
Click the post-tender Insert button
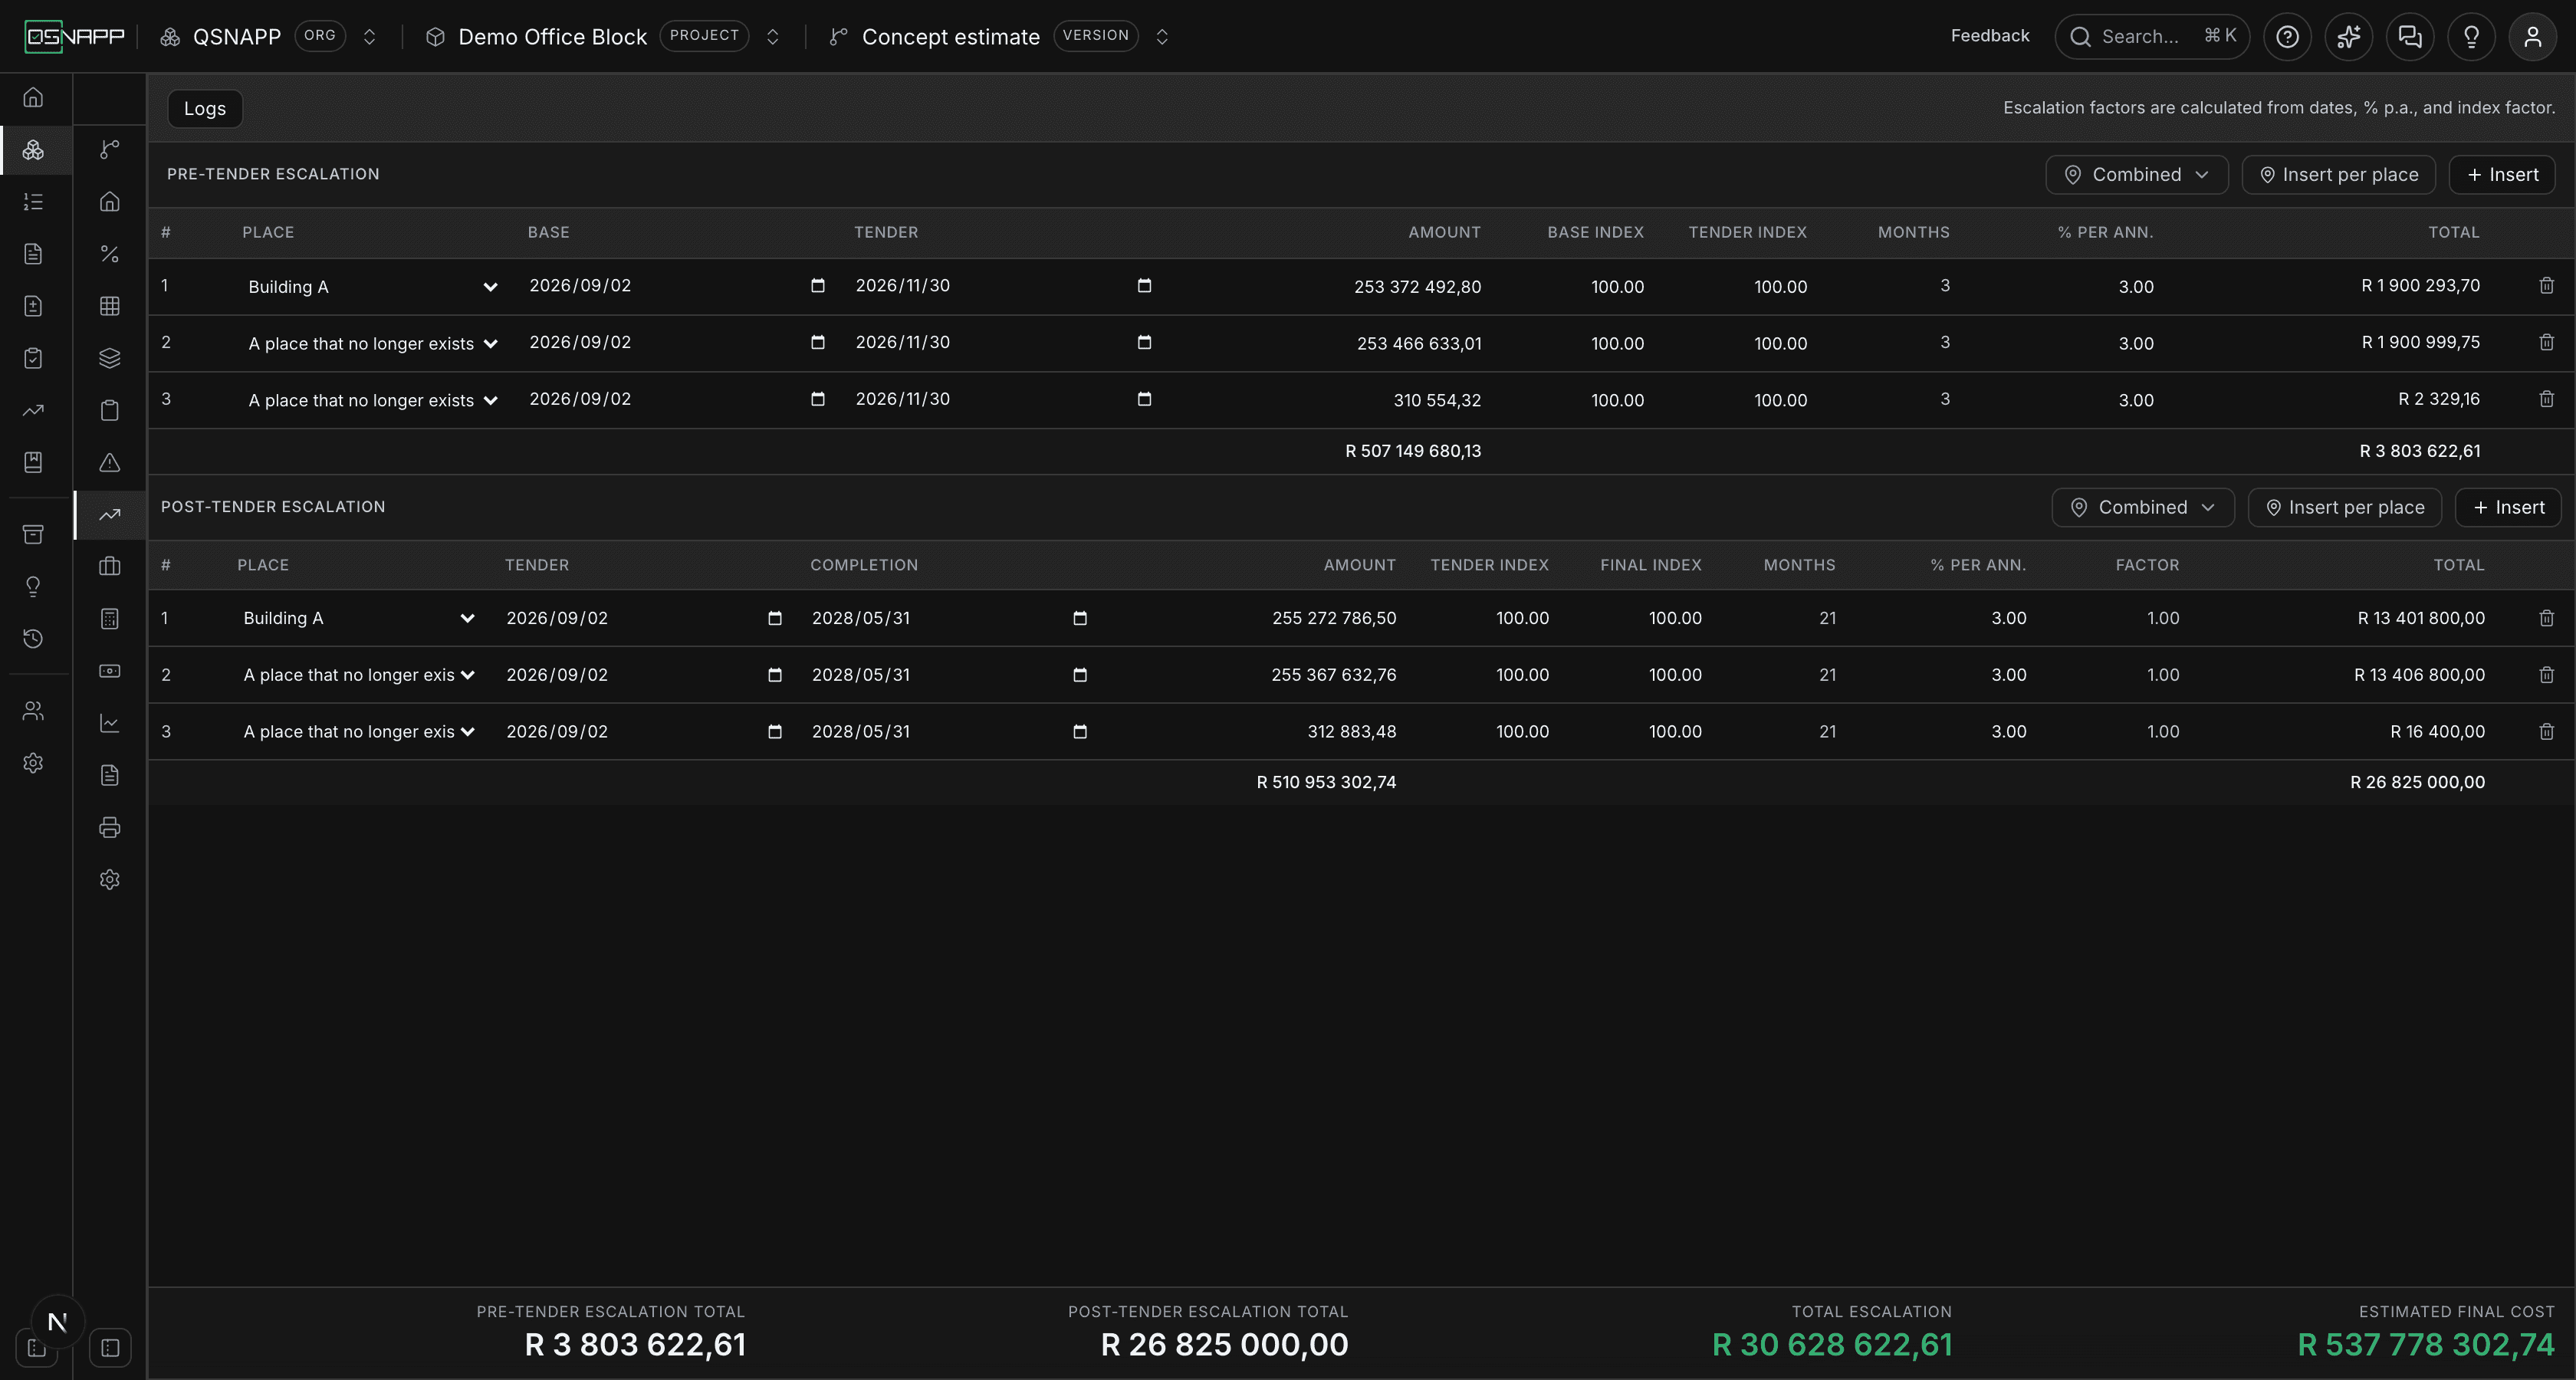2508,508
